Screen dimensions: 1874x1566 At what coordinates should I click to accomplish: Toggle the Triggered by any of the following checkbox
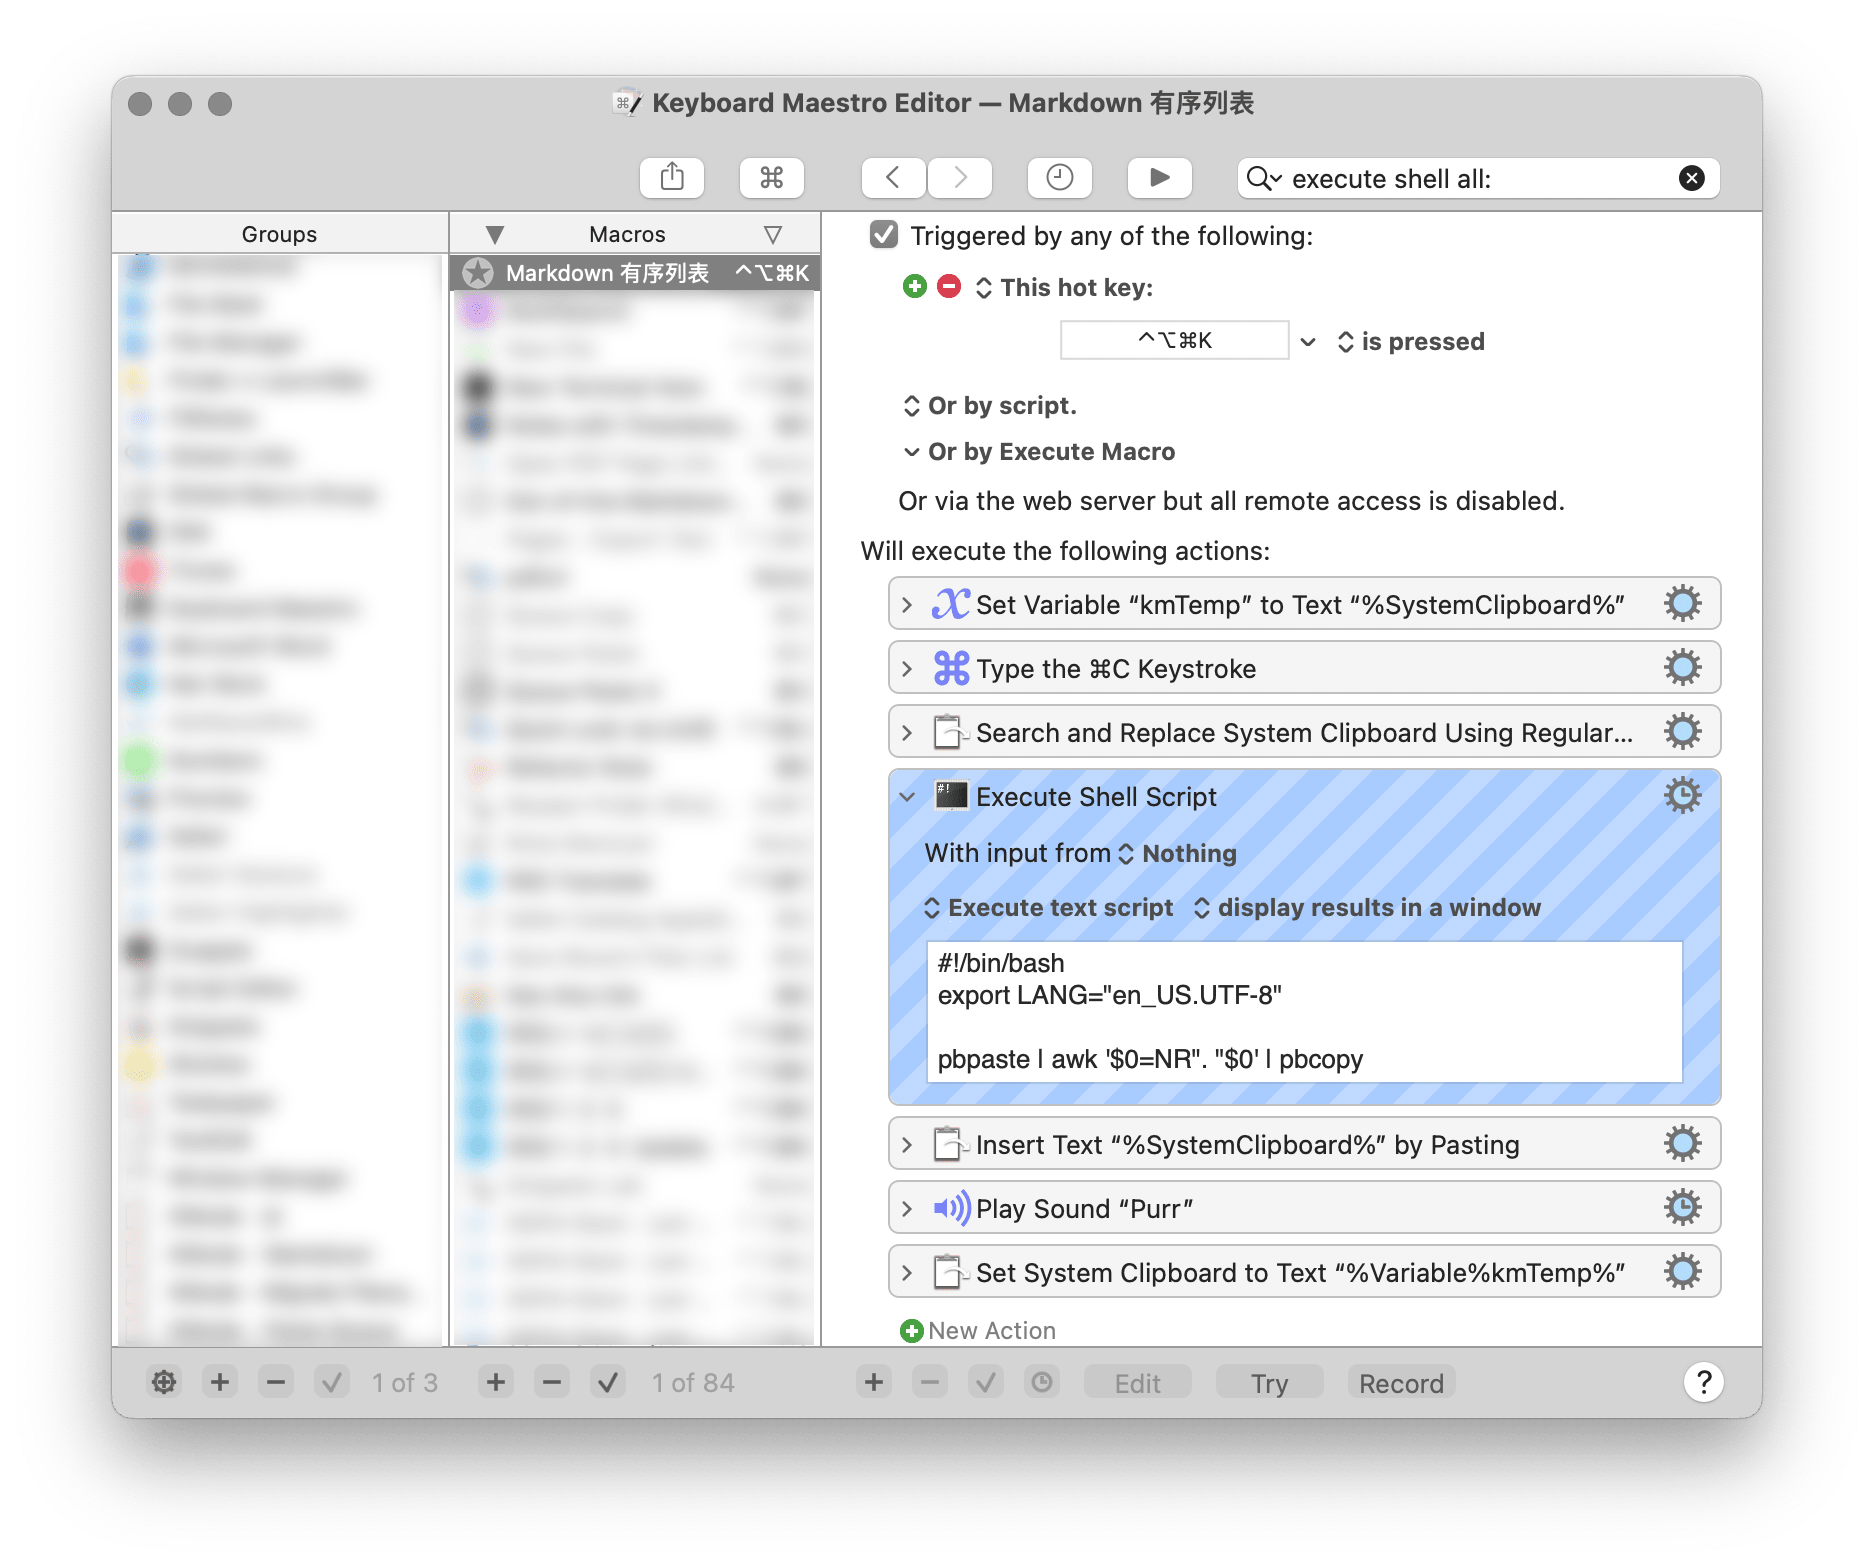883,235
